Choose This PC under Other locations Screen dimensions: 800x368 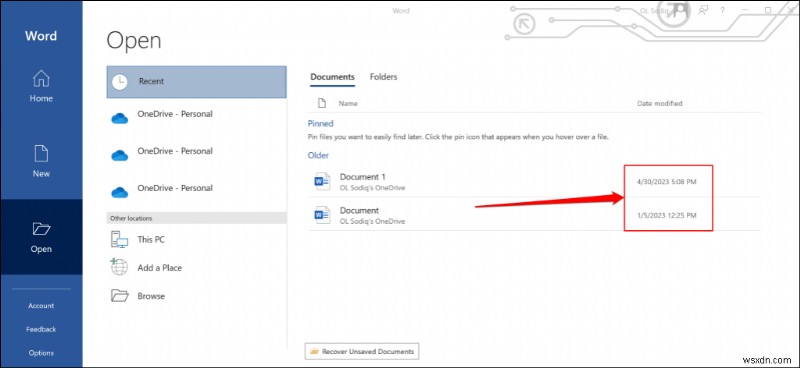point(196,239)
